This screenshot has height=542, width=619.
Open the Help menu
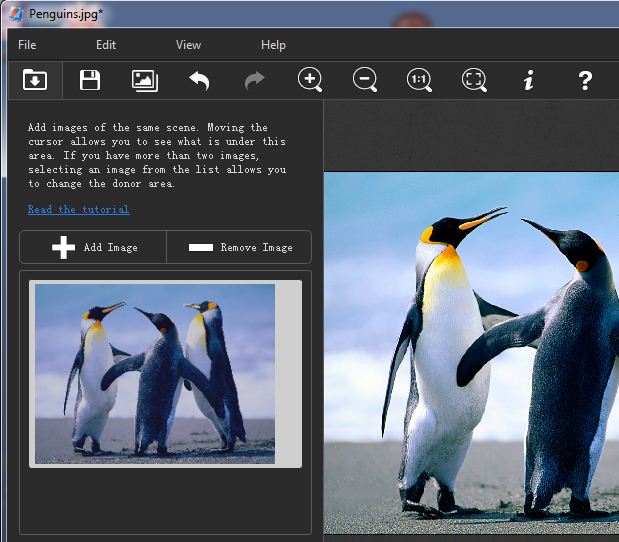[x=273, y=45]
